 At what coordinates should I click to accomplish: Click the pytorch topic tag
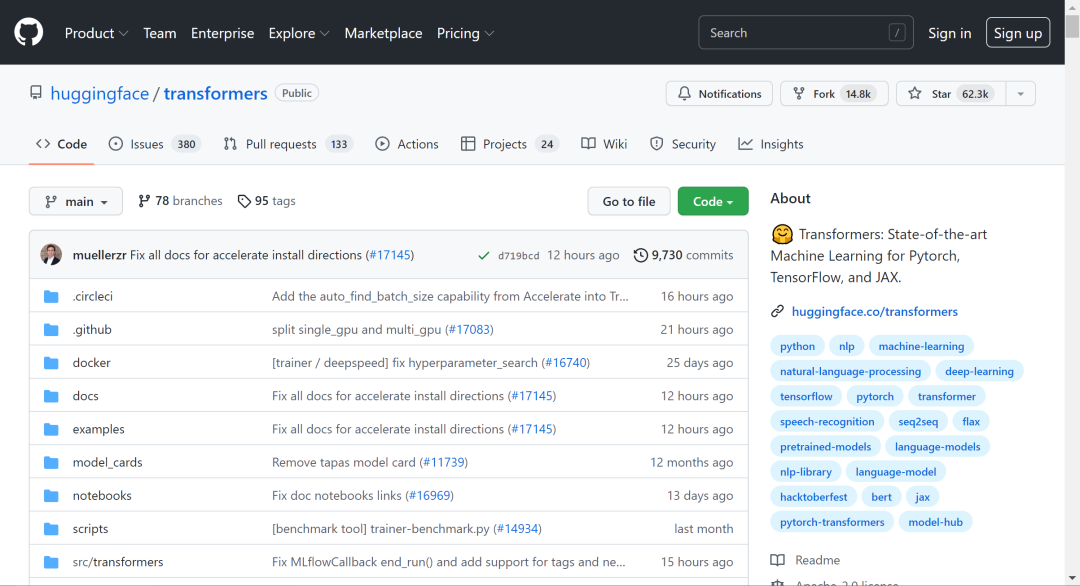coord(875,397)
